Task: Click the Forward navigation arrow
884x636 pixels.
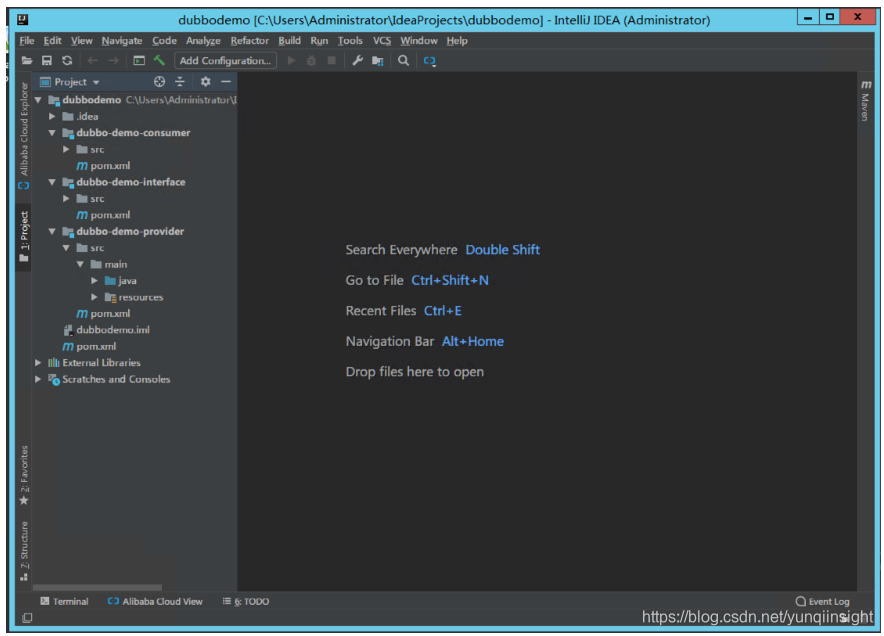Action: 113,61
